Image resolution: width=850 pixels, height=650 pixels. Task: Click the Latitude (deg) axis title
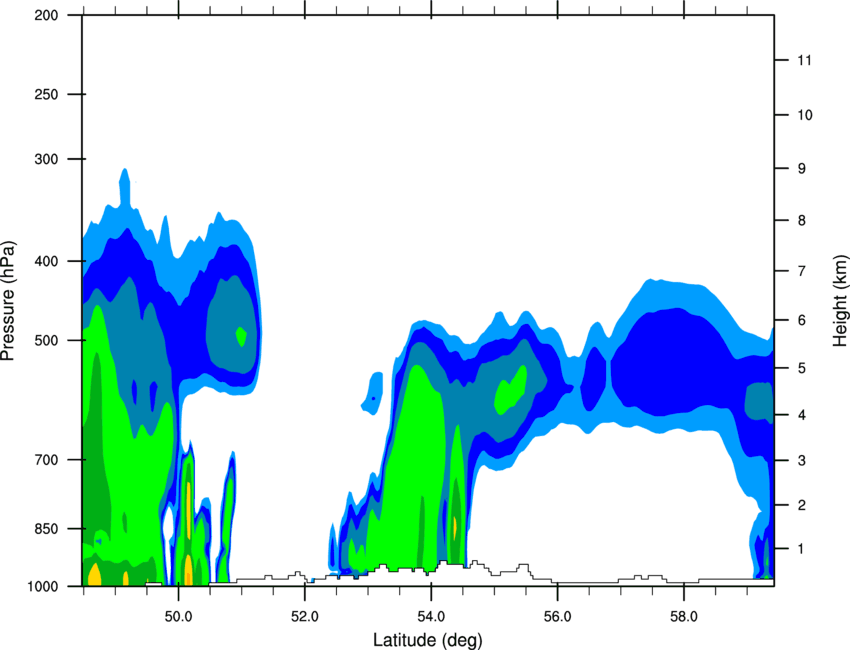(427, 640)
